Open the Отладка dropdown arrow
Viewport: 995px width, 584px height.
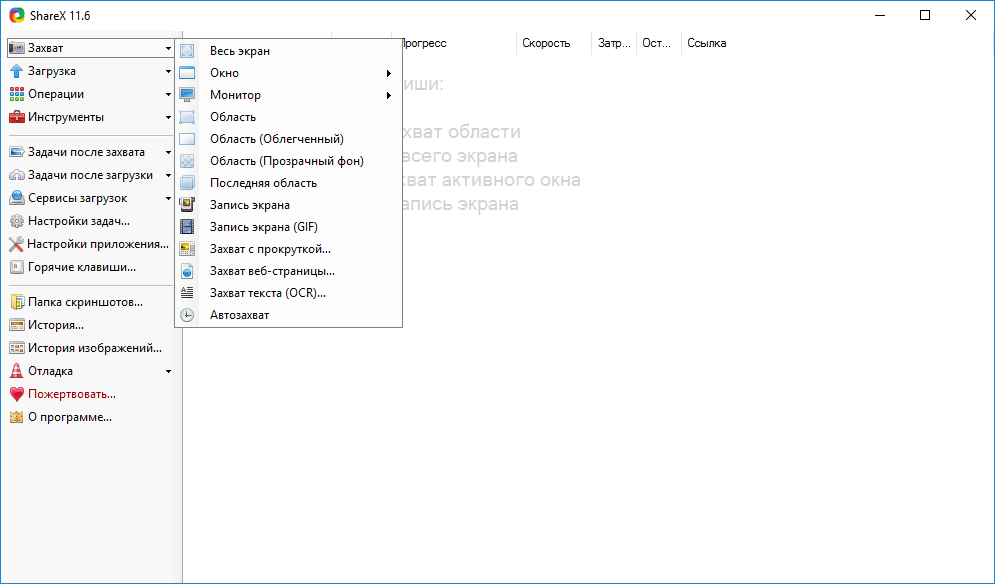(x=168, y=371)
